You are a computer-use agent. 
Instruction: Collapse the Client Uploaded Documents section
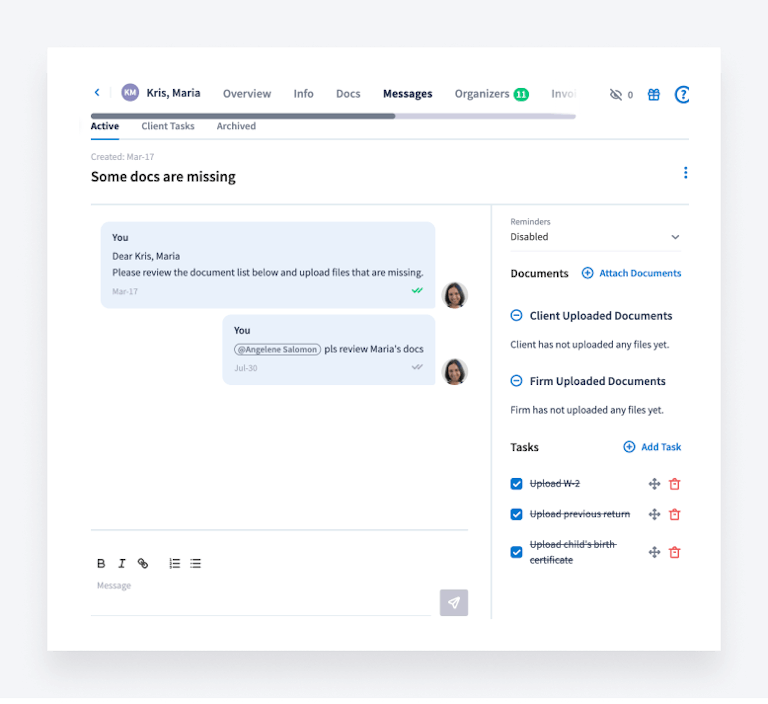[x=517, y=316]
